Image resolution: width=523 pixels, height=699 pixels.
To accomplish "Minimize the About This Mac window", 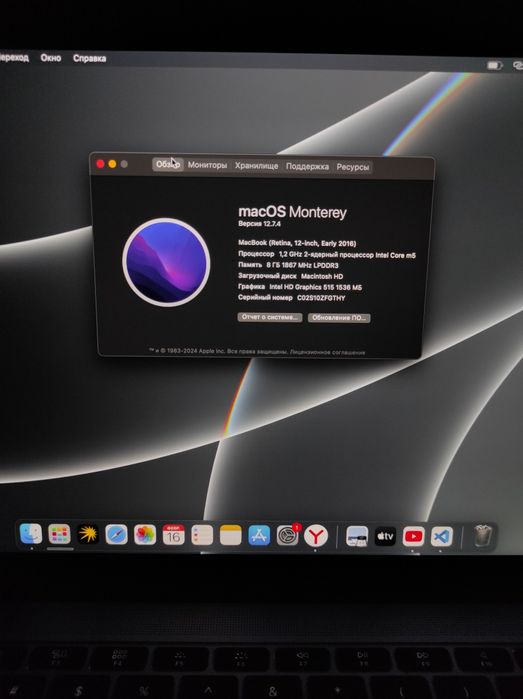I will coord(112,164).
